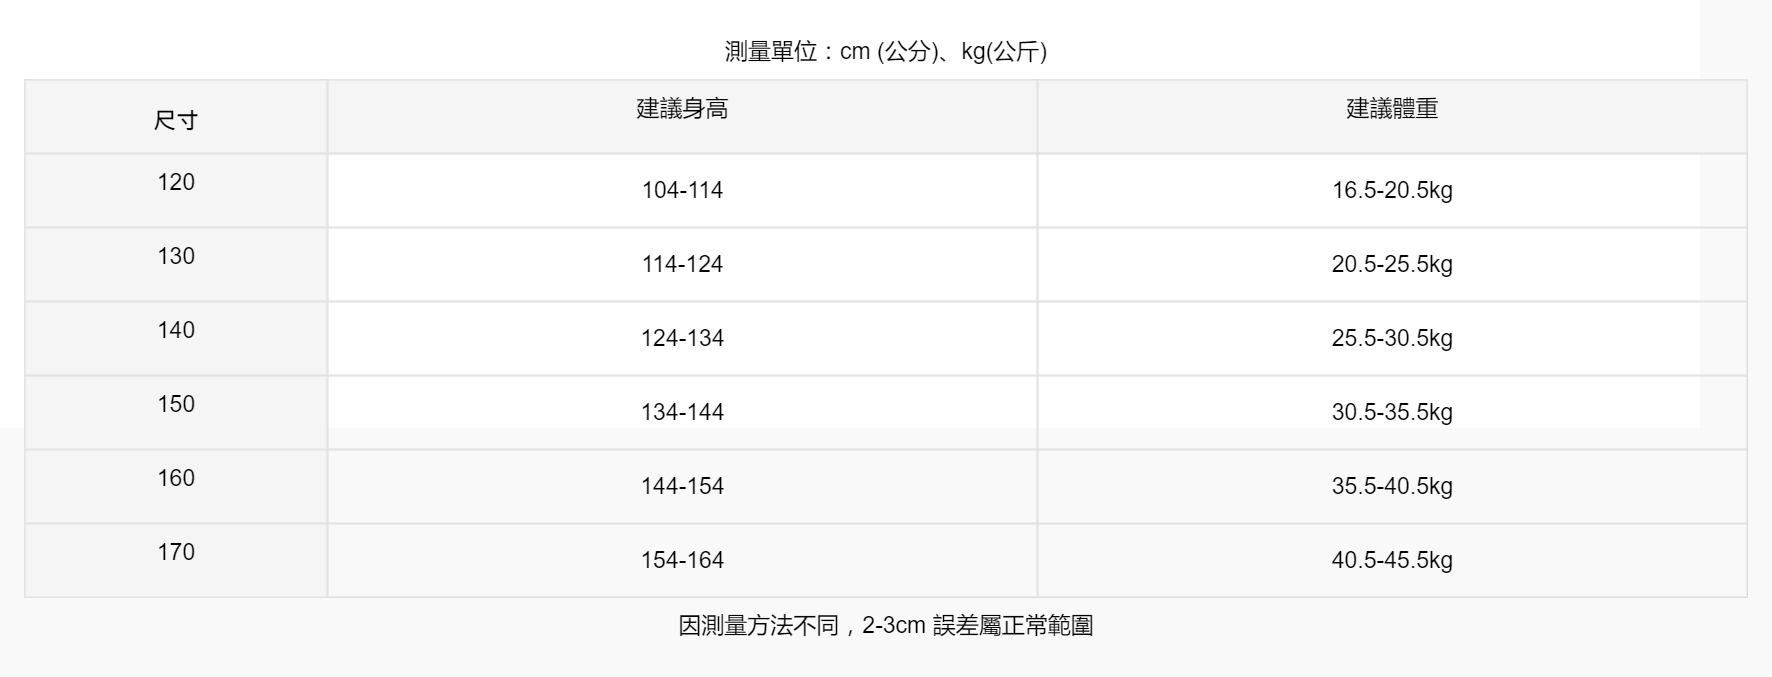Click the 124-134 height cell

(682, 338)
